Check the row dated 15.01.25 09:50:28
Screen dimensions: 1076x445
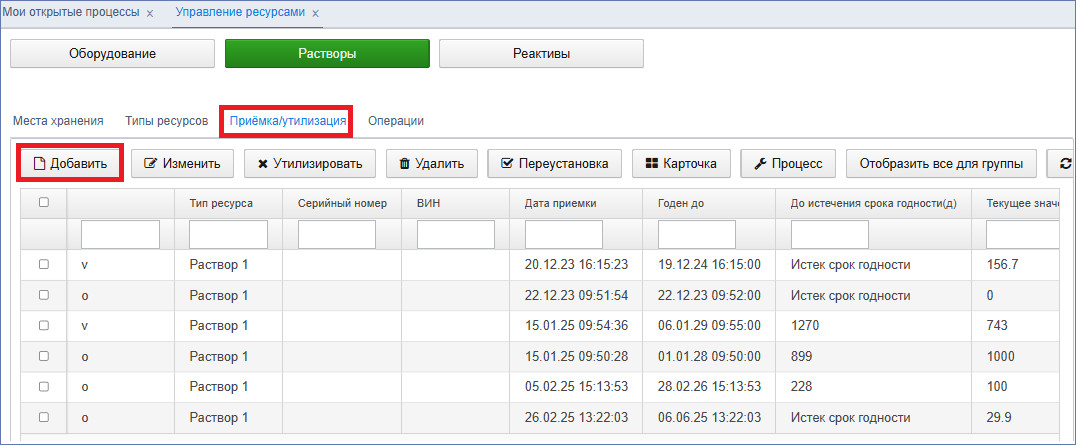[x=44, y=356]
